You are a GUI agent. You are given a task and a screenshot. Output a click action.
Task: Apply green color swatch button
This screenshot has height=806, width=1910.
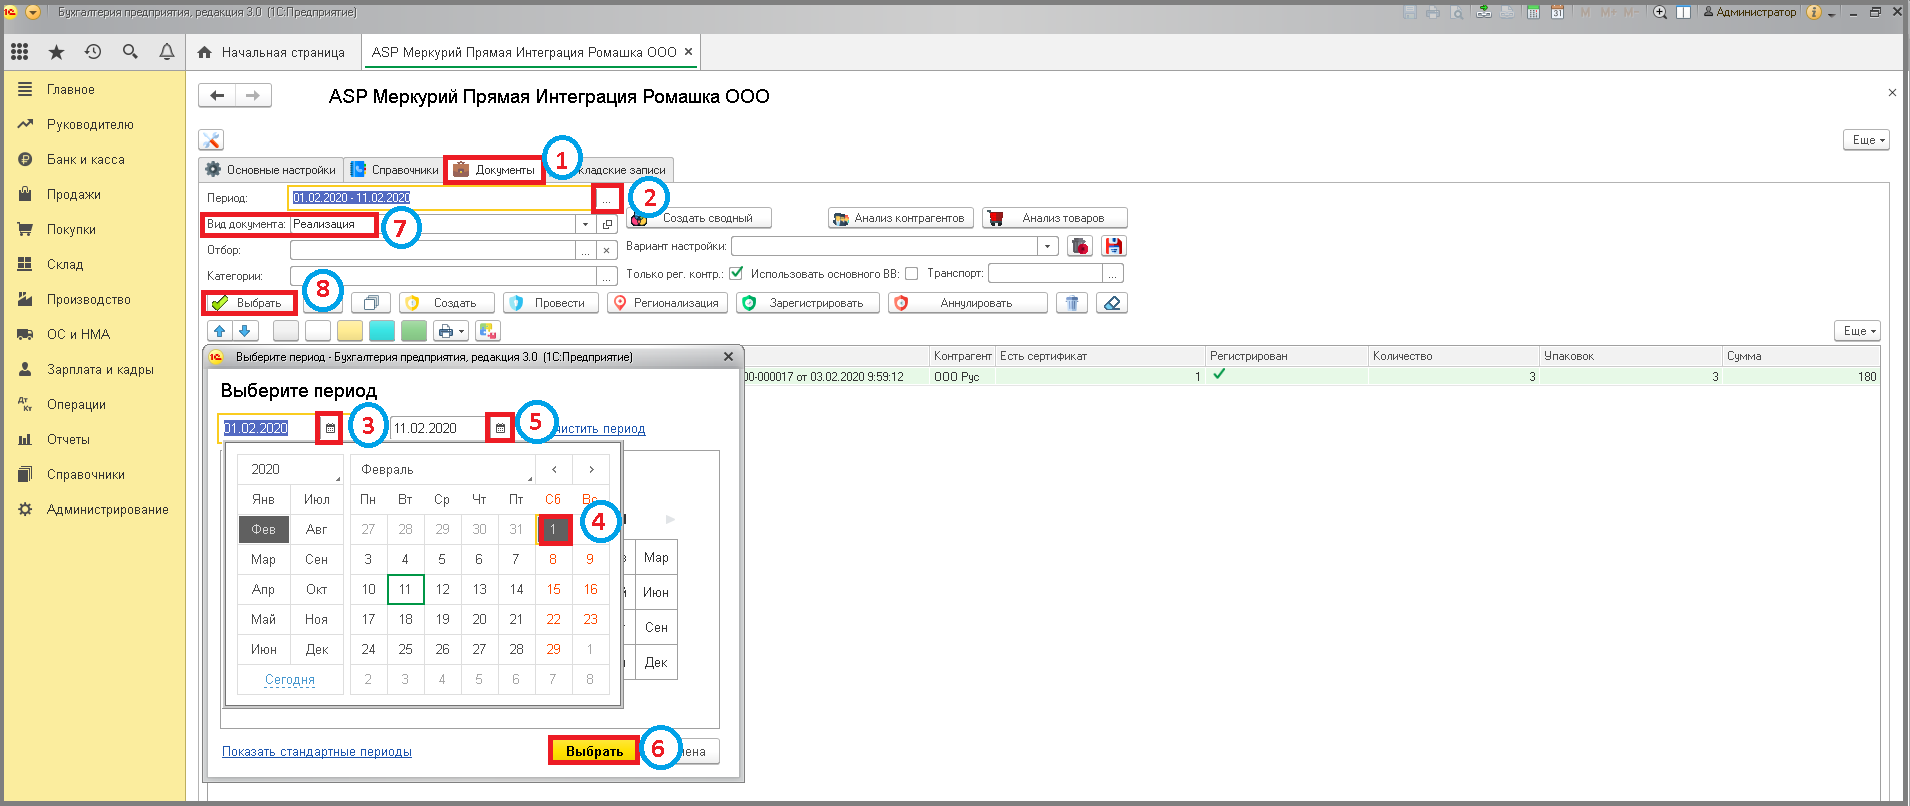pos(414,331)
